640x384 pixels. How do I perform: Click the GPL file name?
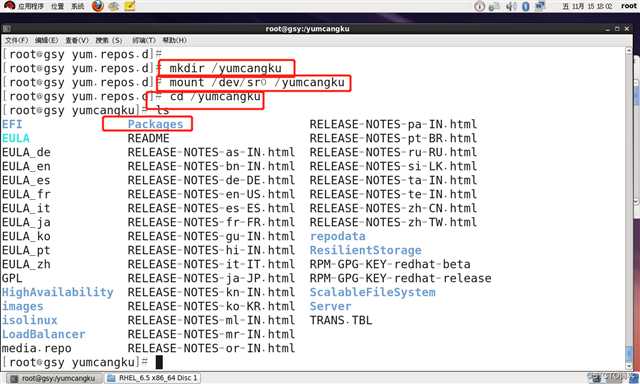(x=12, y=278)
